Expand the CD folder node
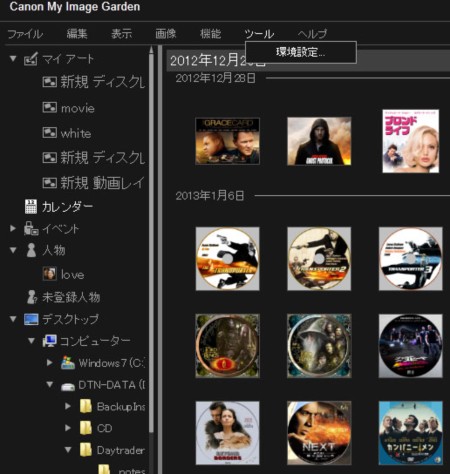Viewport: 450px width, 474px height. click(68, 428)
